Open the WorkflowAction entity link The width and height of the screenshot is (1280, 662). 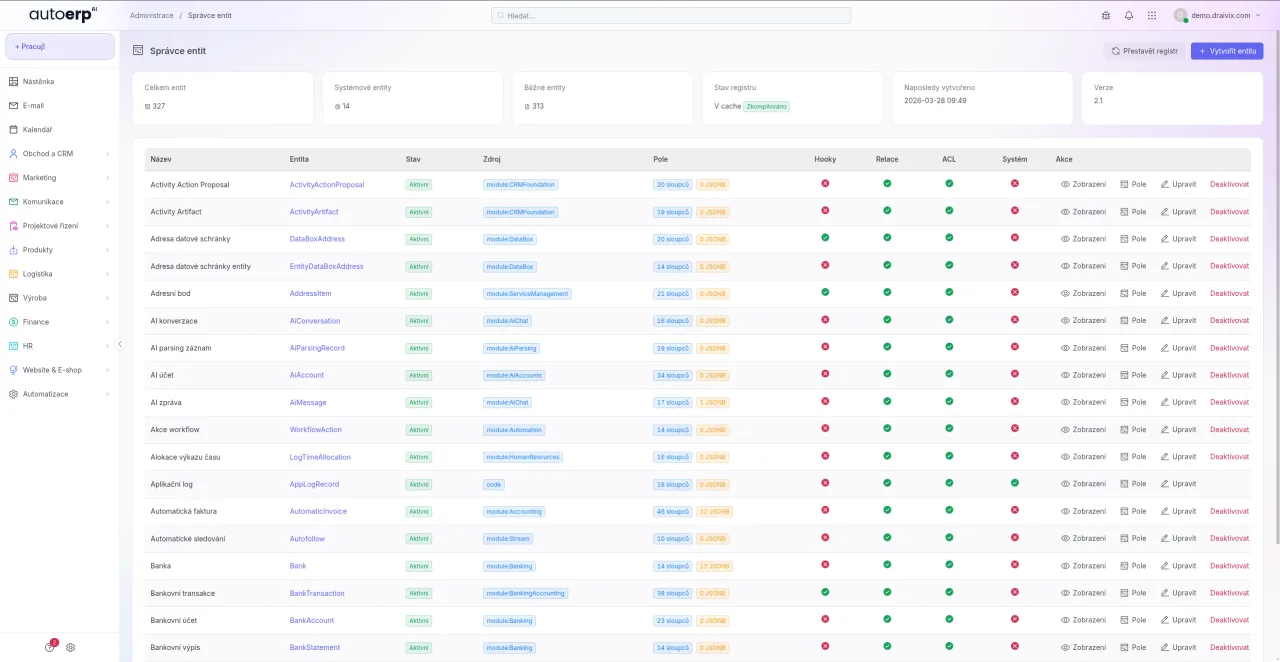(x=315, y=430)
